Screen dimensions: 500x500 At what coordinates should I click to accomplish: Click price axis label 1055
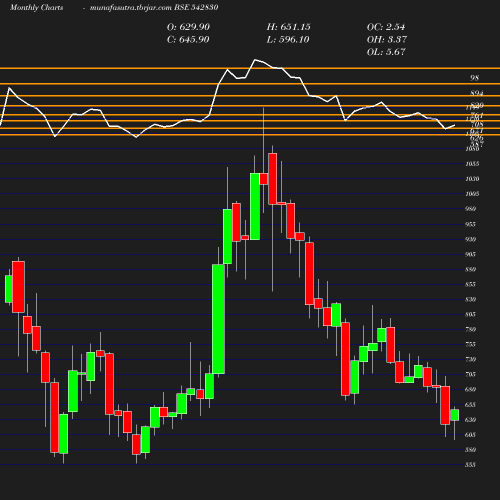tap(472, 164)
